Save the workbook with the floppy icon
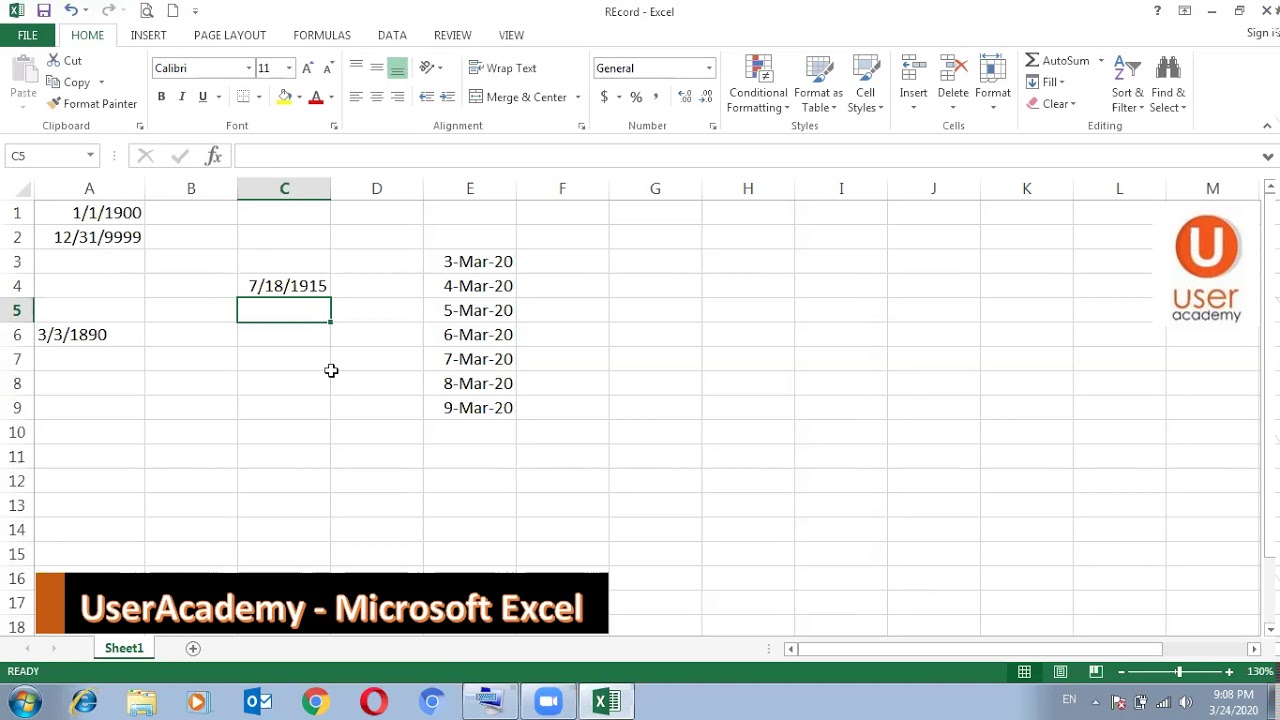This screenshot has height=720, width=1280. coord(43,11)
